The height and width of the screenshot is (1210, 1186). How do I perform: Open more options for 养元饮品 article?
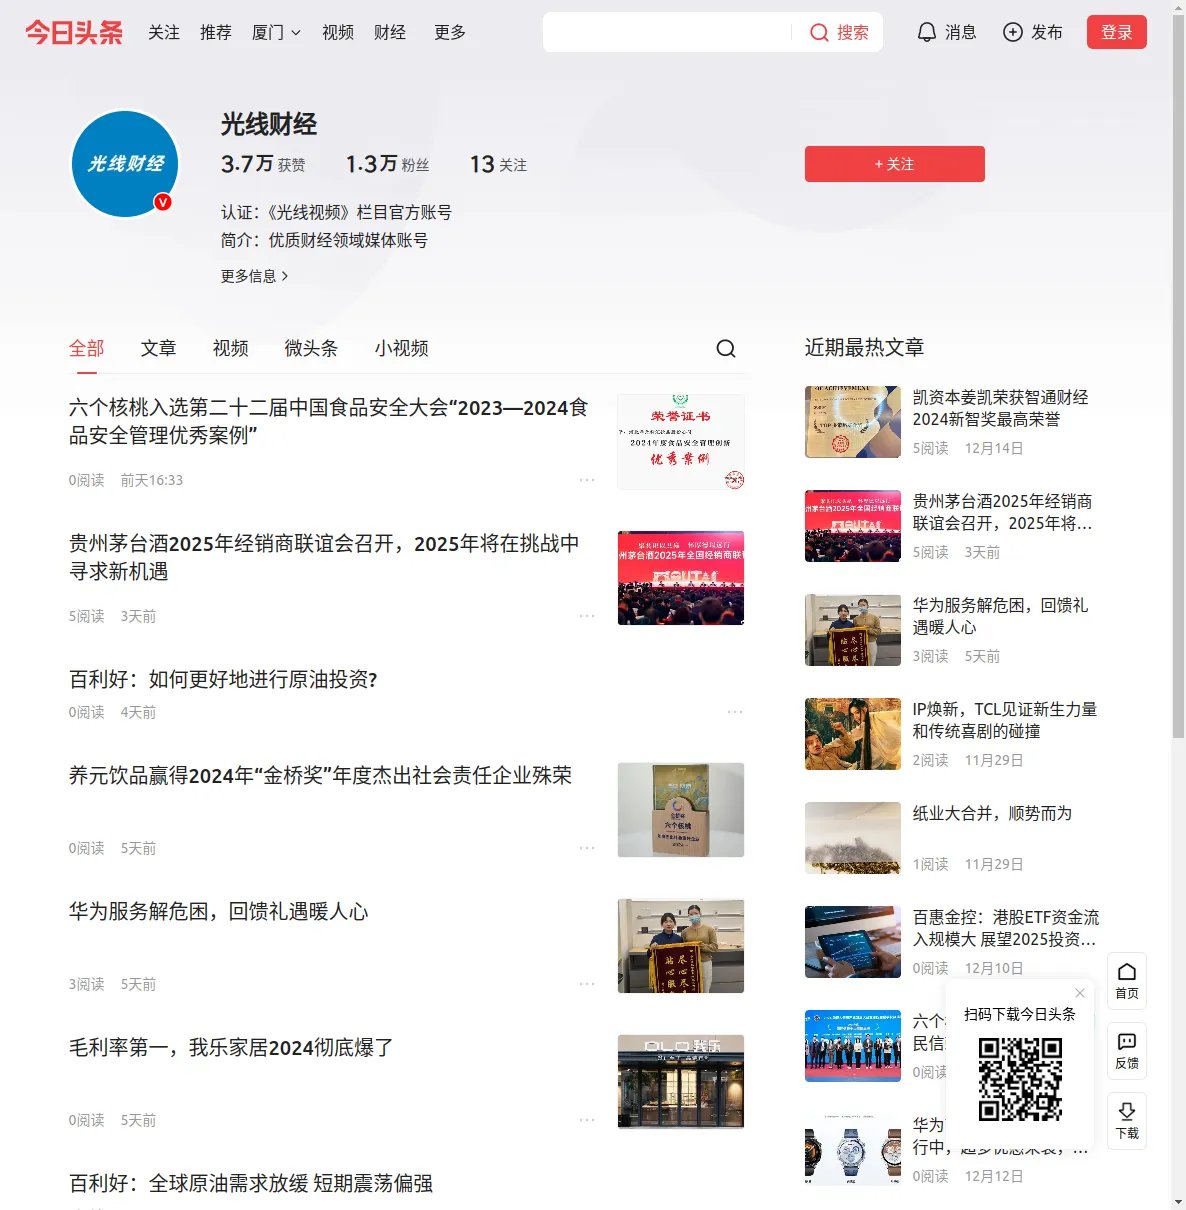click(x=587, y=848)
